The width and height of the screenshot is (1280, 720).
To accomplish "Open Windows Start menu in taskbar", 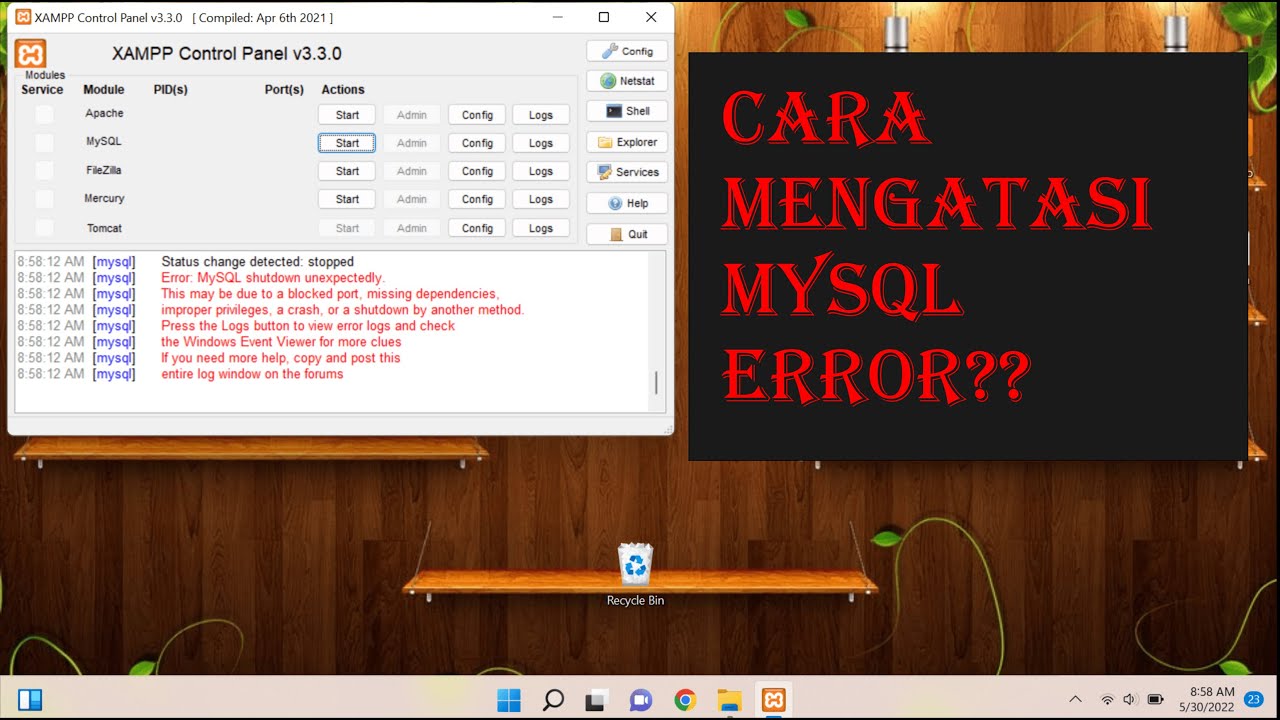I will [x=509, y=699].
